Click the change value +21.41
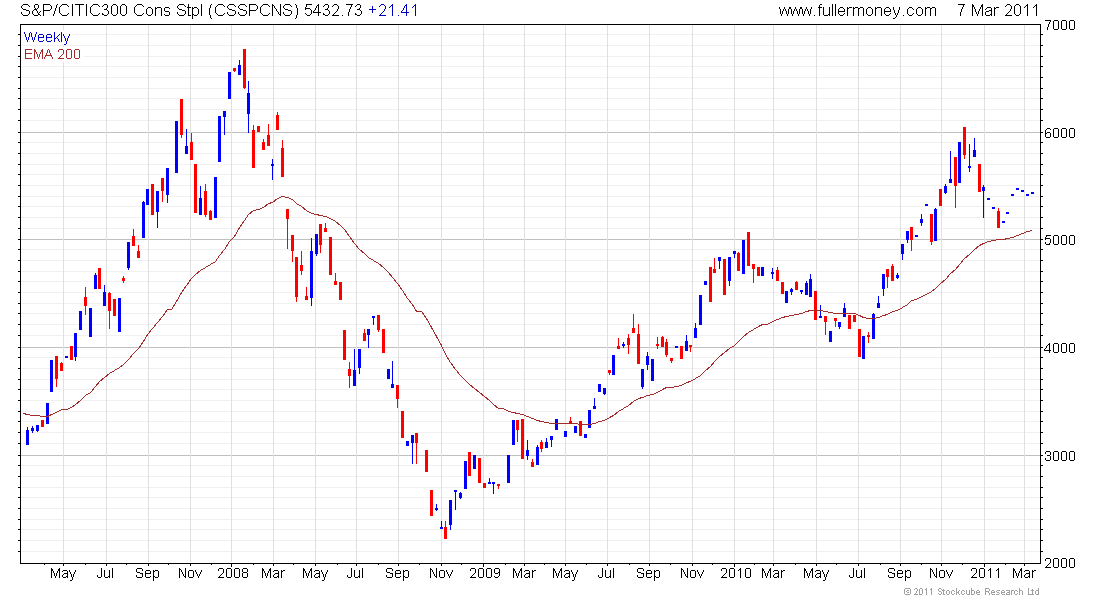Viewport: 1100px width, 600px height. [x=393, y=11]
